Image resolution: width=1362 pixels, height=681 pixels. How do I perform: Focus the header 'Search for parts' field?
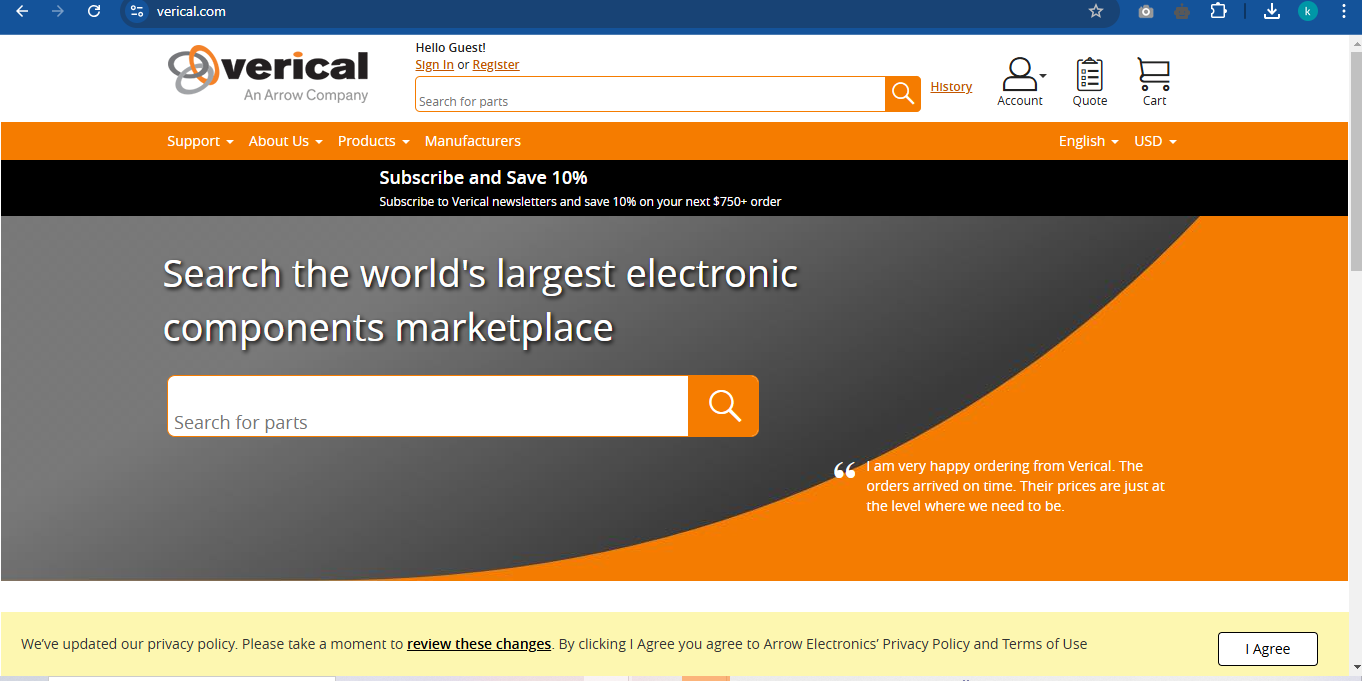point(650,94)
